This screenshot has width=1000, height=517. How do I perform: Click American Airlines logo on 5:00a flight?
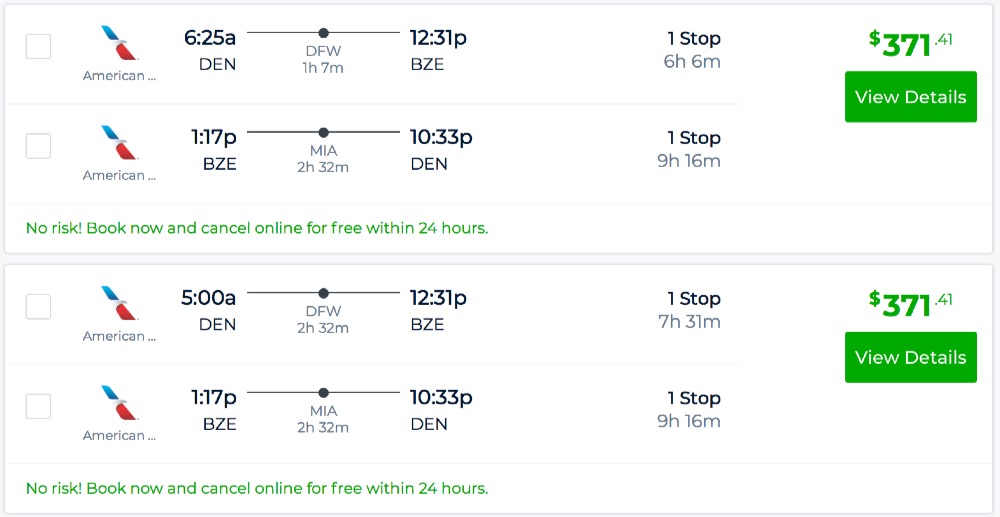tap(119, 304)
